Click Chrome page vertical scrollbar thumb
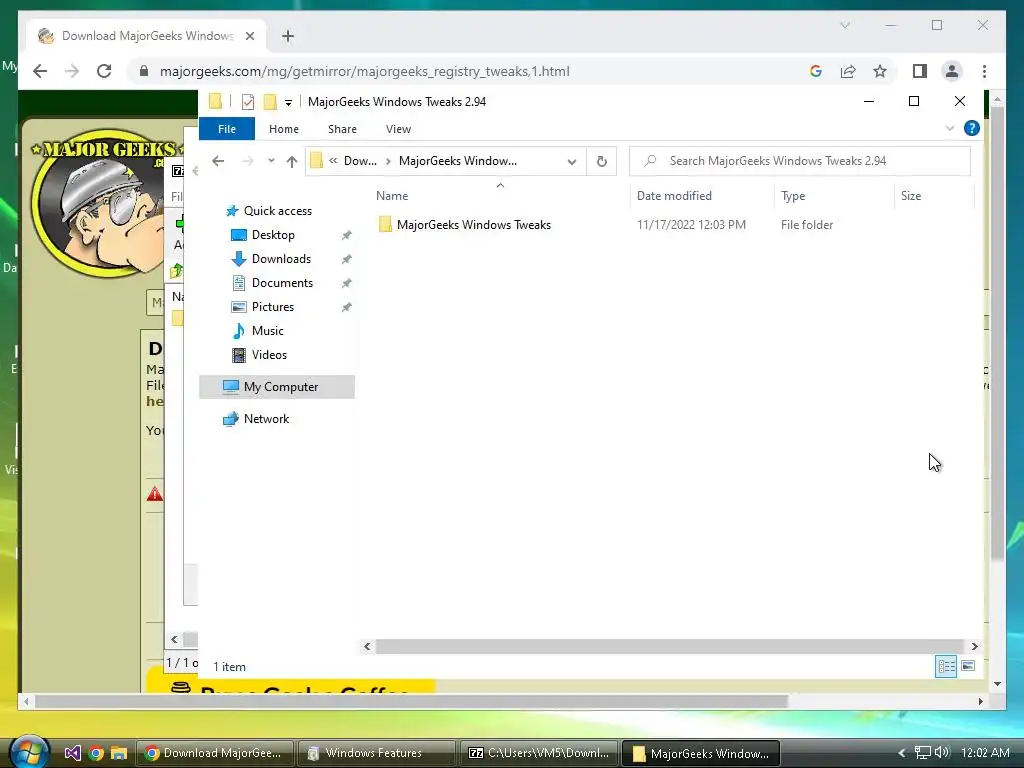The width and height of the screenshot is (1024, 768). (997, 333)
